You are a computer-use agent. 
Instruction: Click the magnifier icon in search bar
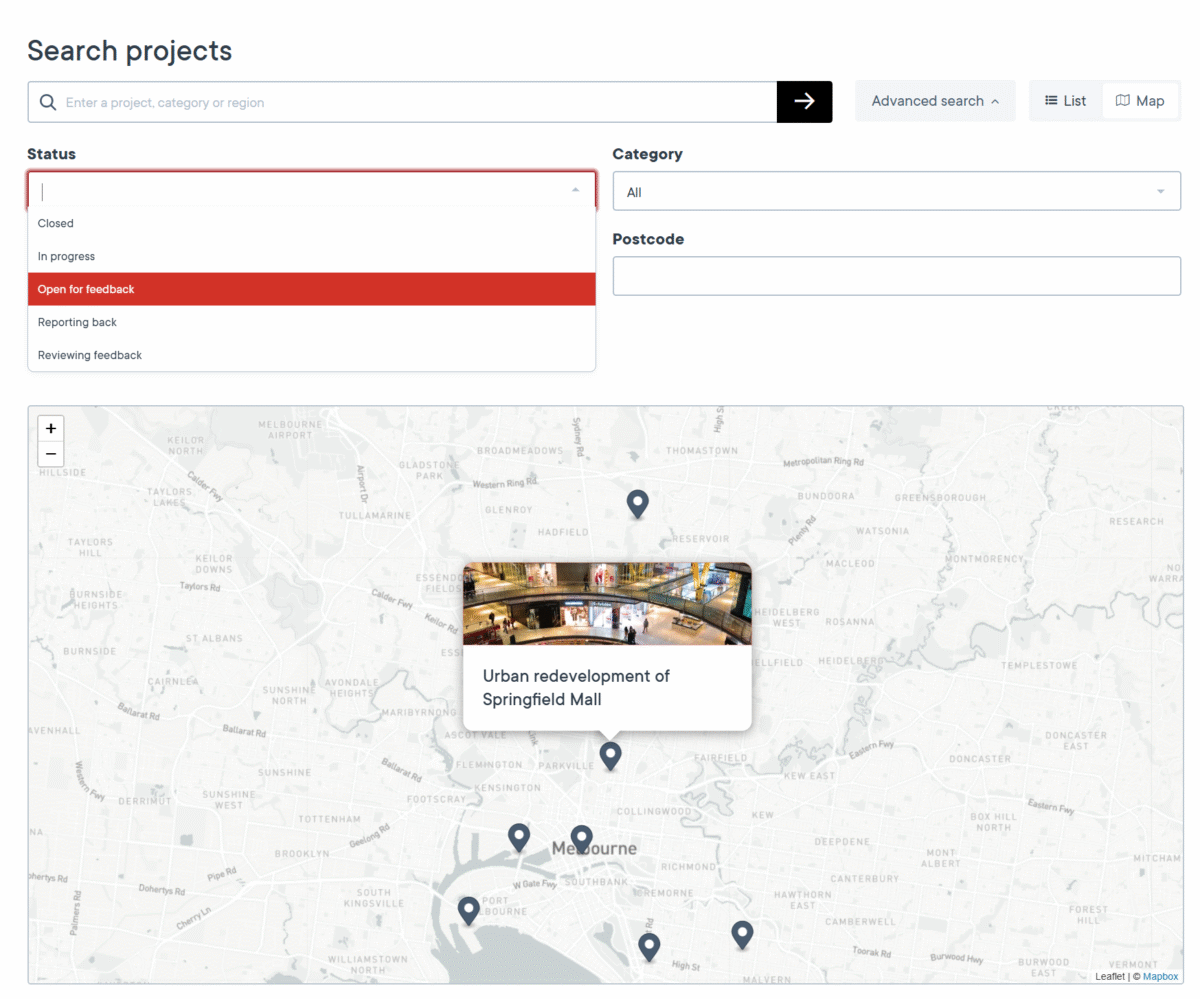point(47,102)
